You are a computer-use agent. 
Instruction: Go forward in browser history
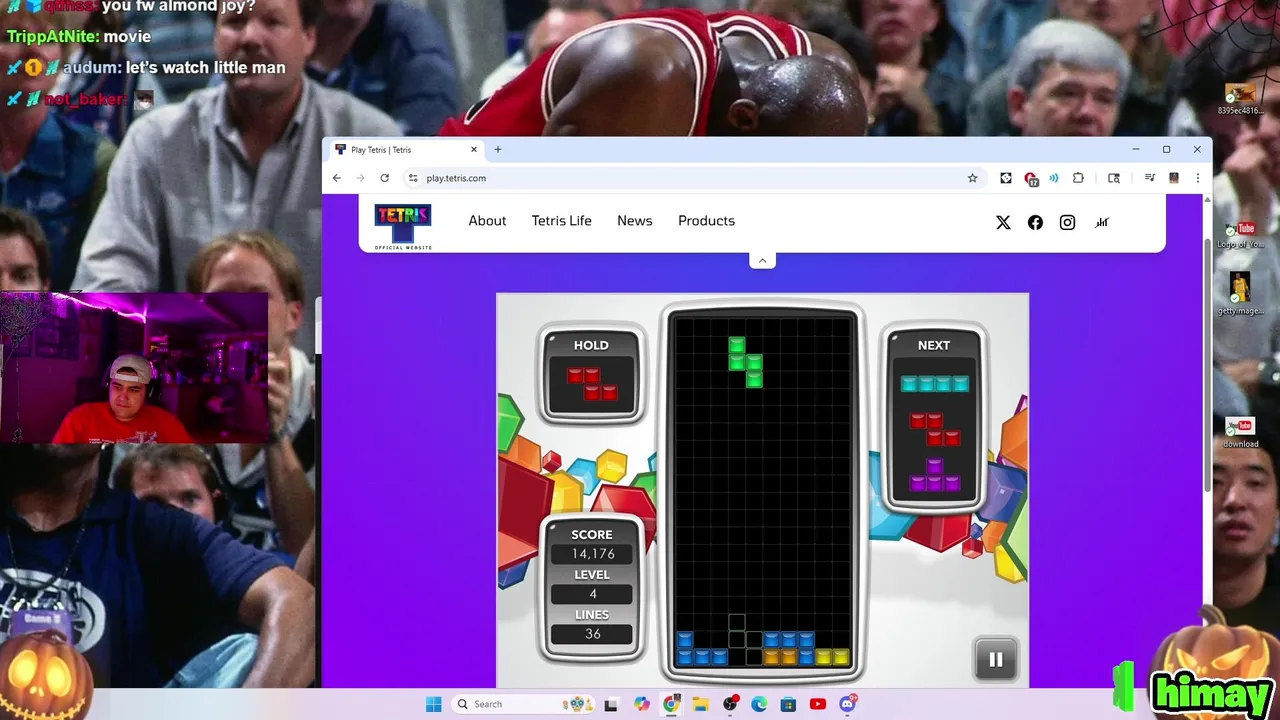pyautogui.click(x=360, y=178)
